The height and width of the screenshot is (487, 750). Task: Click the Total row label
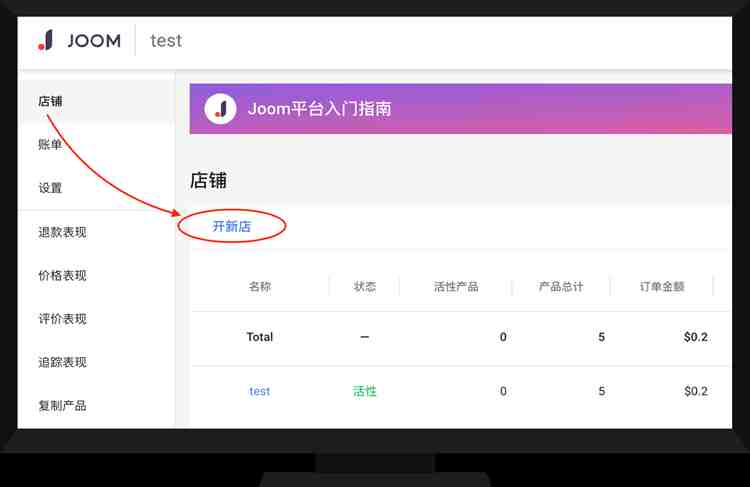tap(260, 337)
